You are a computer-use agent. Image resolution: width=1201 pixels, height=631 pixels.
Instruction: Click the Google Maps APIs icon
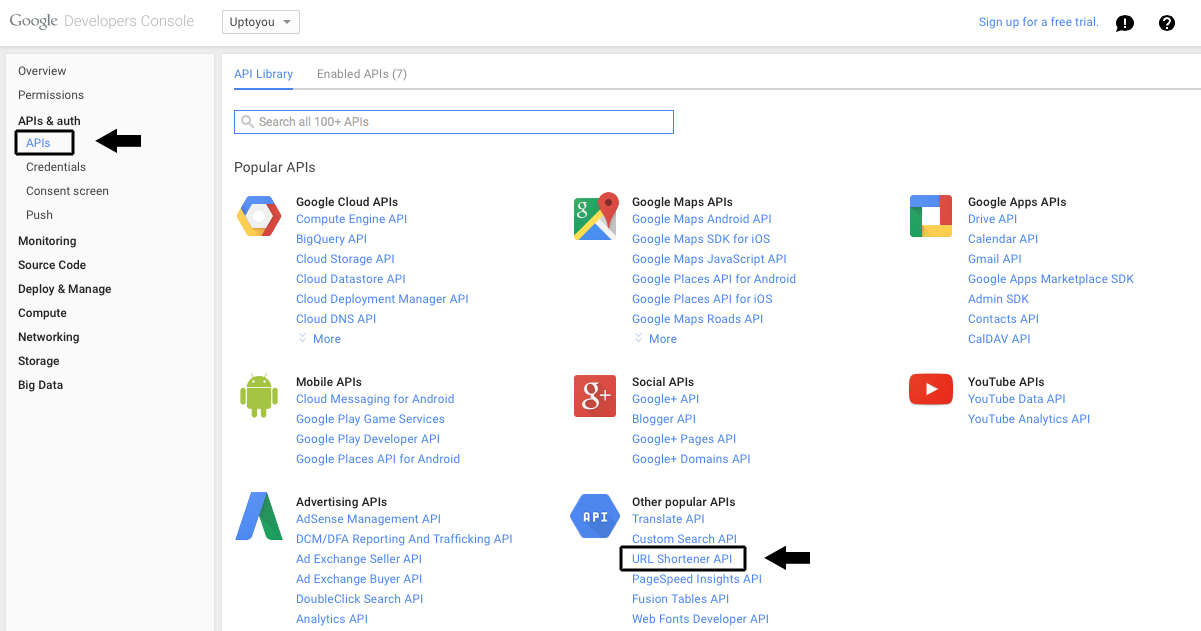click(x=595, y=217)
